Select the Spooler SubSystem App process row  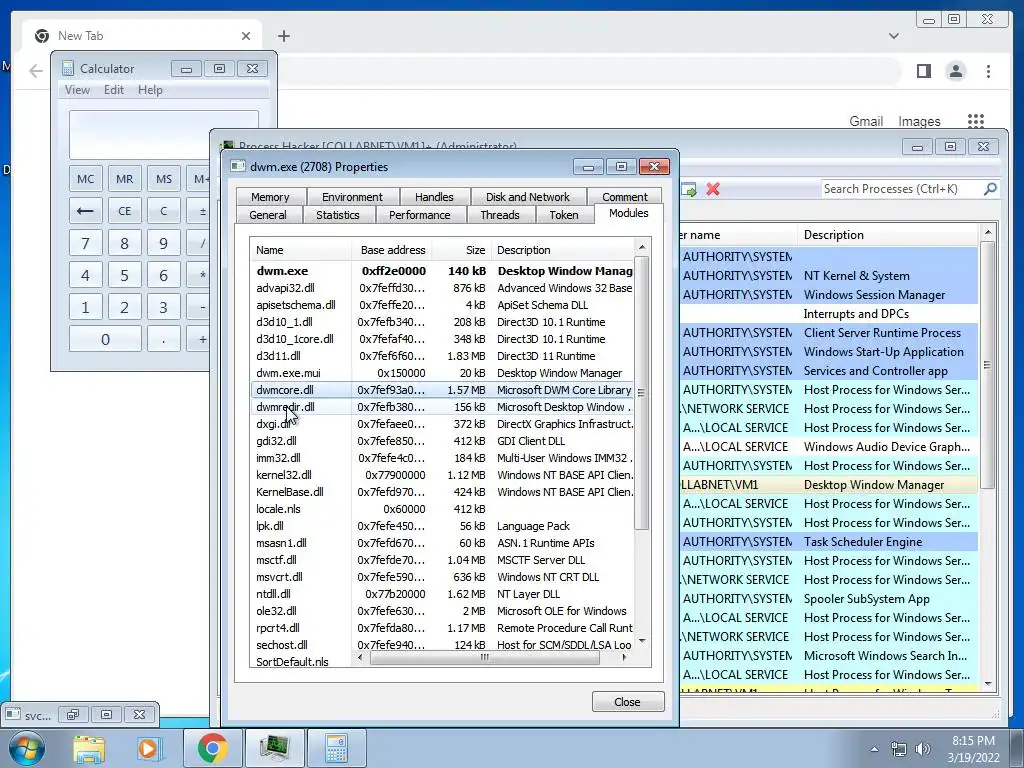[x=829, y=598]
